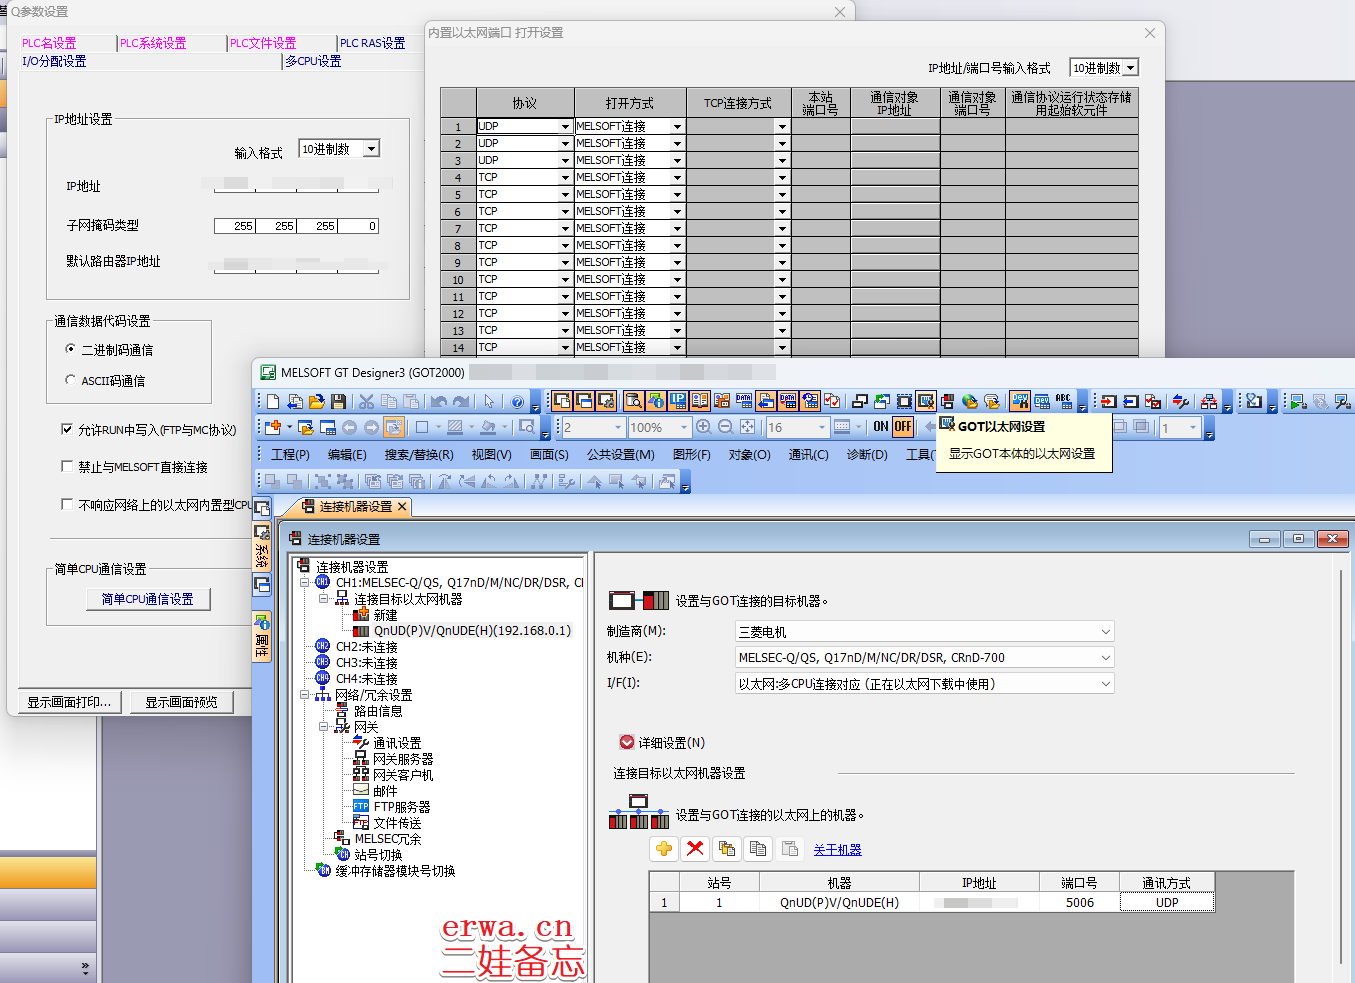
Task: Open IP地址/端口号输入格式 dropdown
Action: pyautogui.click(x=1130, y=68)
